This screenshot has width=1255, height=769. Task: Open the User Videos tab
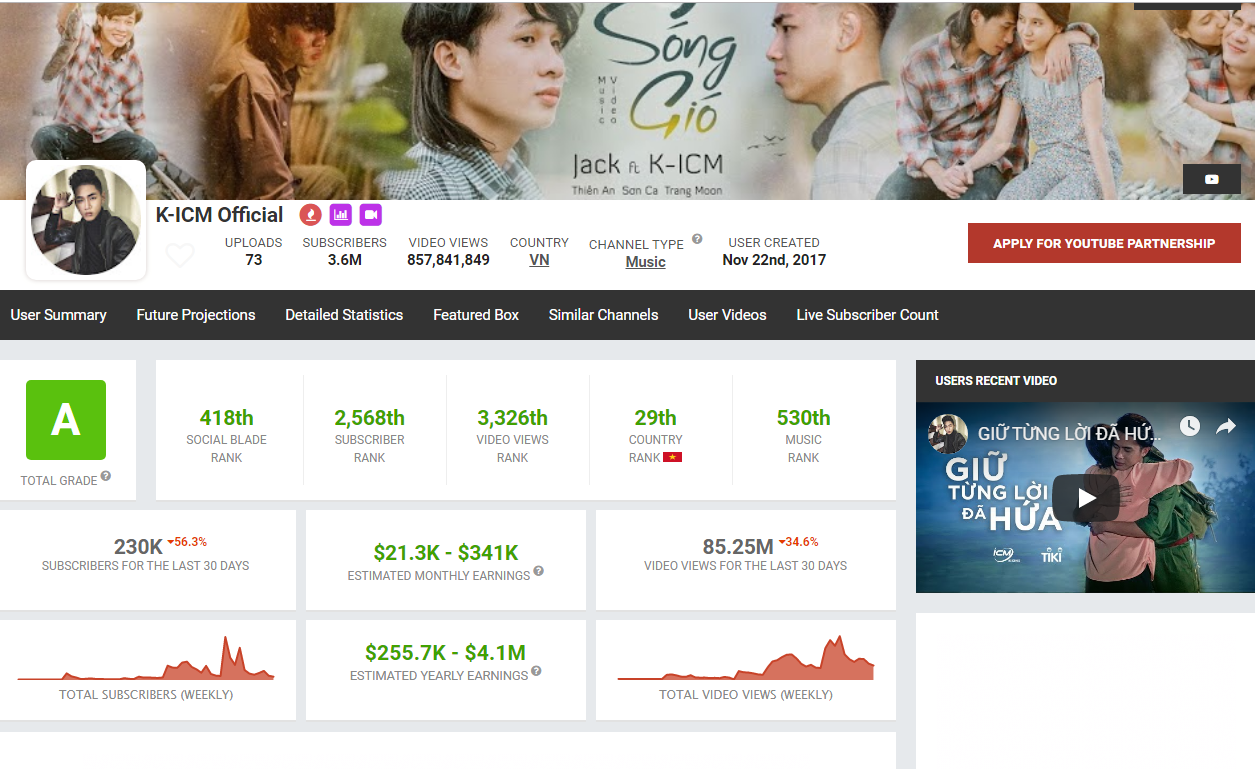point(727,315)
